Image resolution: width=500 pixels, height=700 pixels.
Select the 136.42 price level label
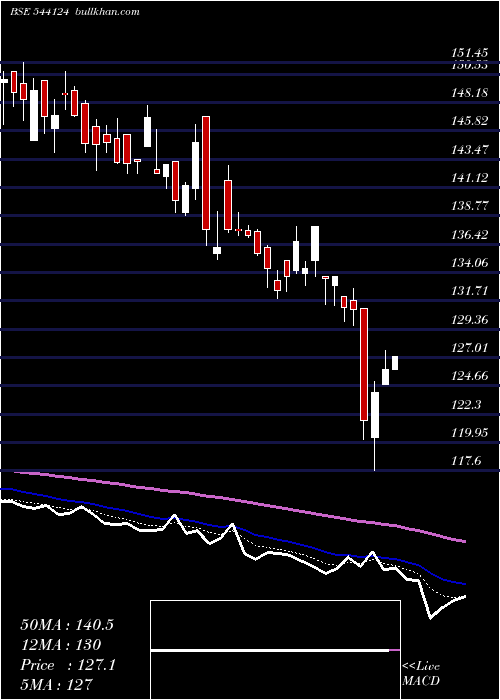[x=469, y=234]
